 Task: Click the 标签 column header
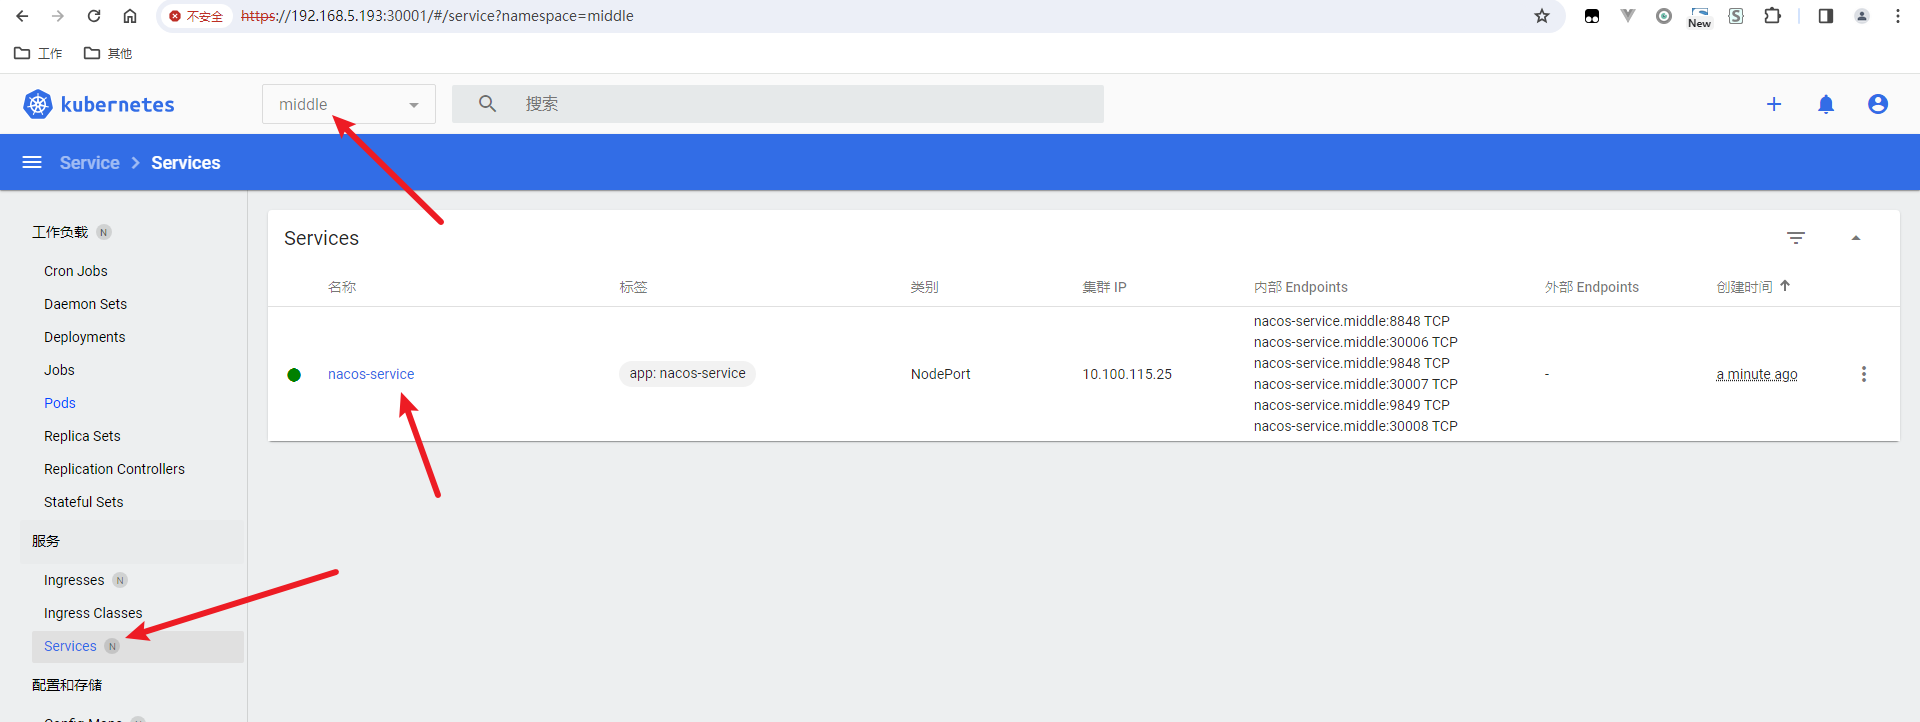coord(633,287)
